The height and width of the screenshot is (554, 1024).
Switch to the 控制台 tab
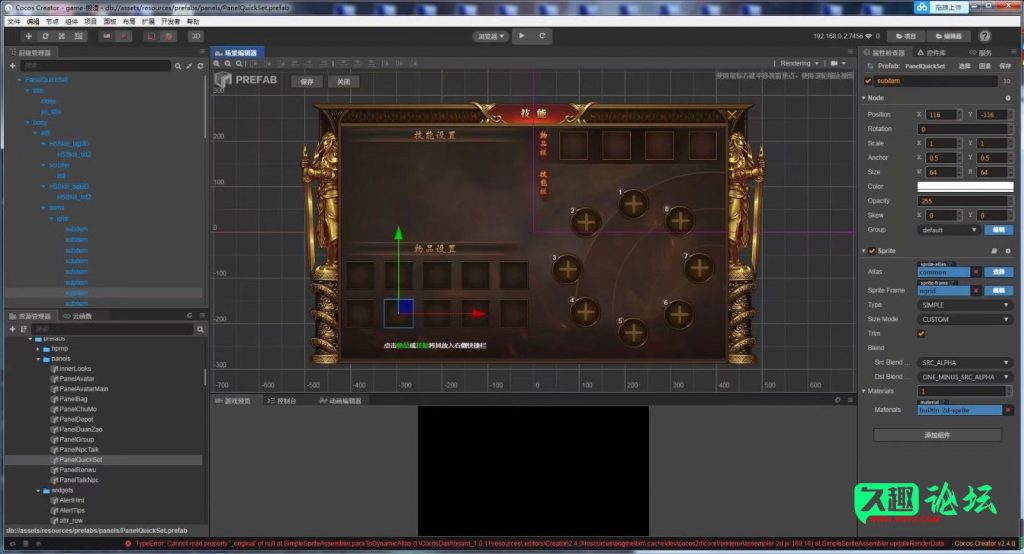tap(282, 401)
